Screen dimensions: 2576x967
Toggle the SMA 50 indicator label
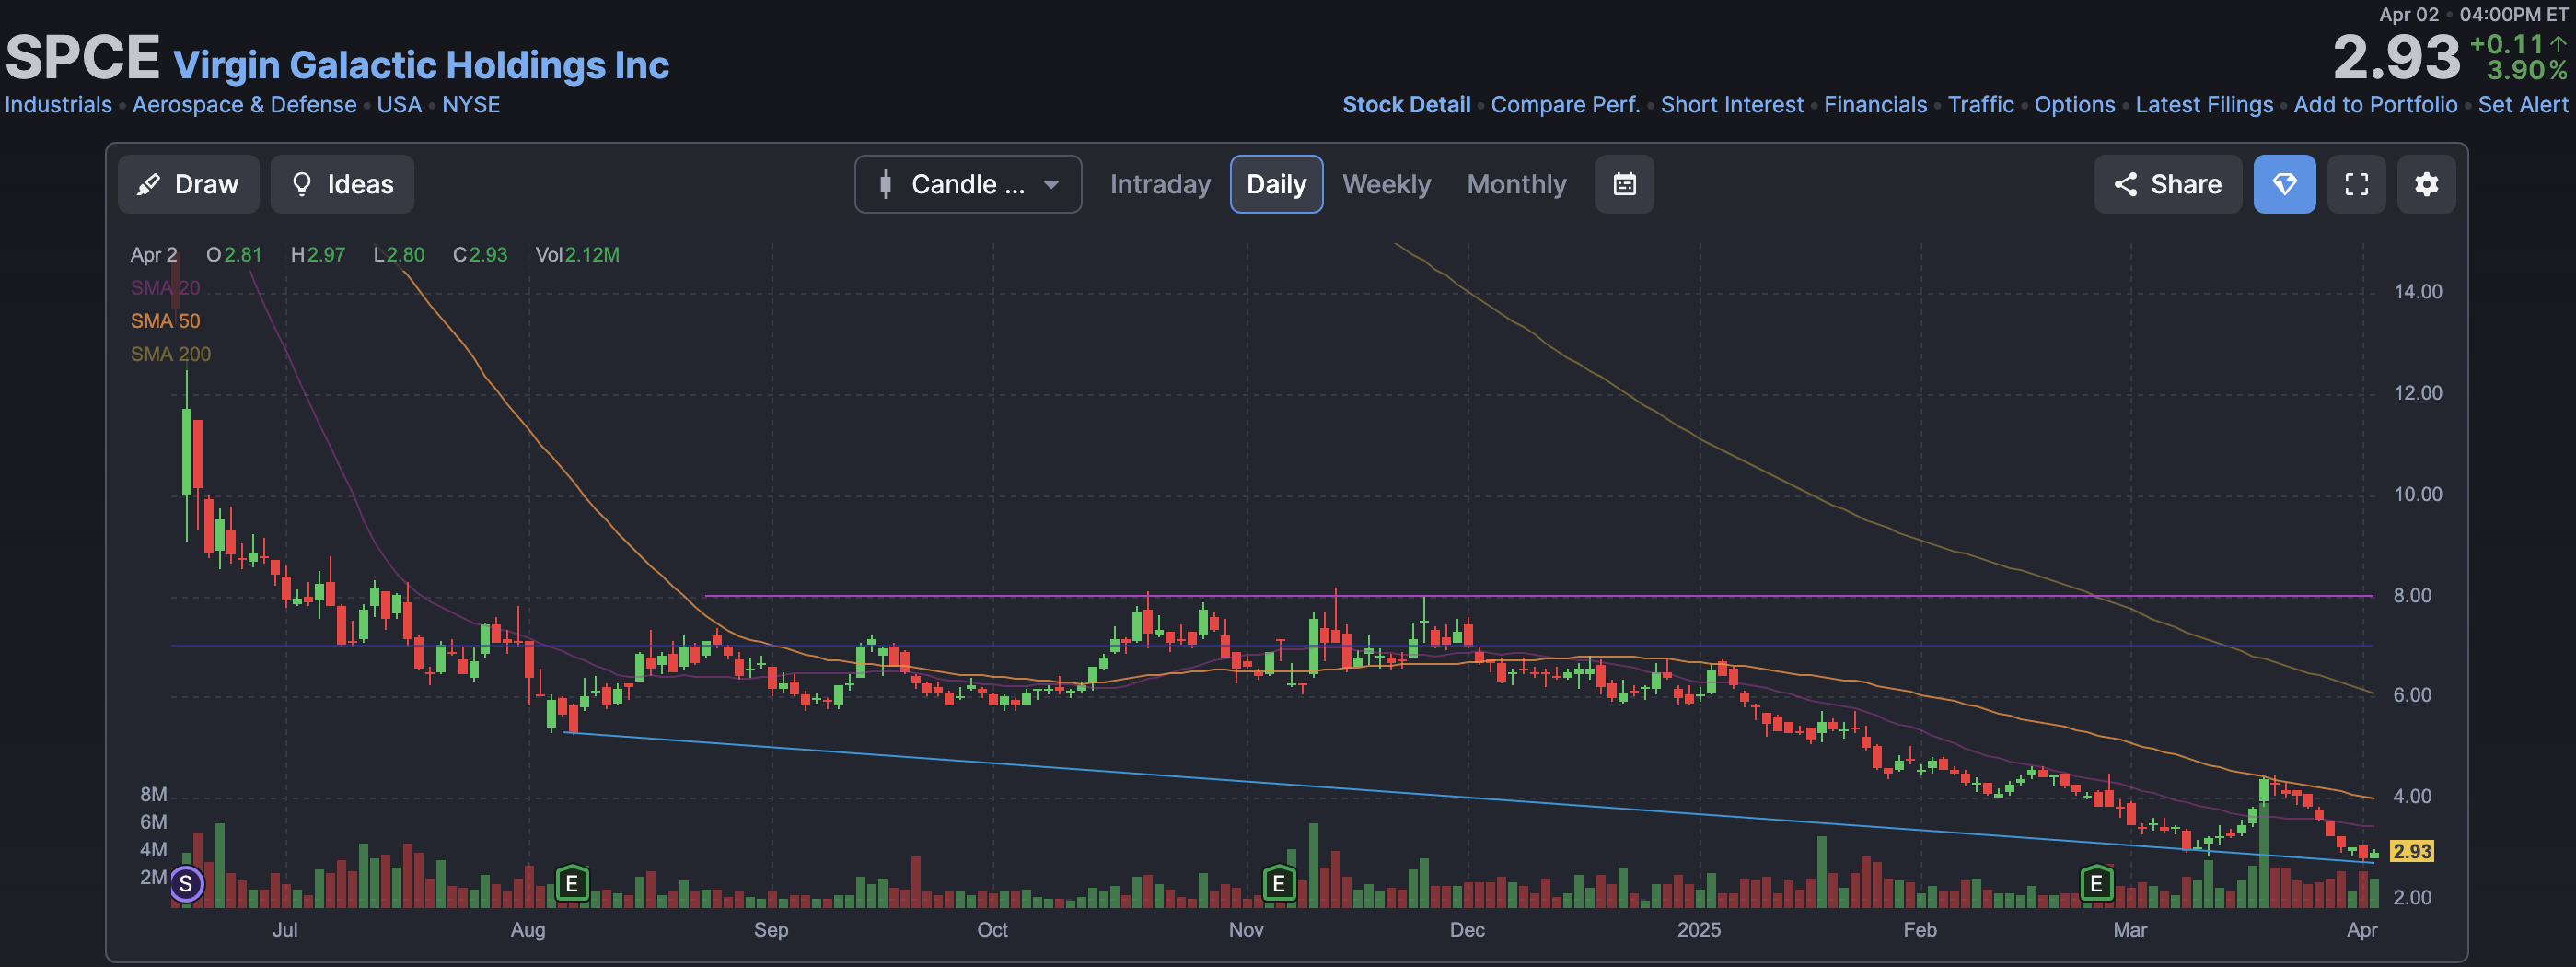tap(165, 321)
